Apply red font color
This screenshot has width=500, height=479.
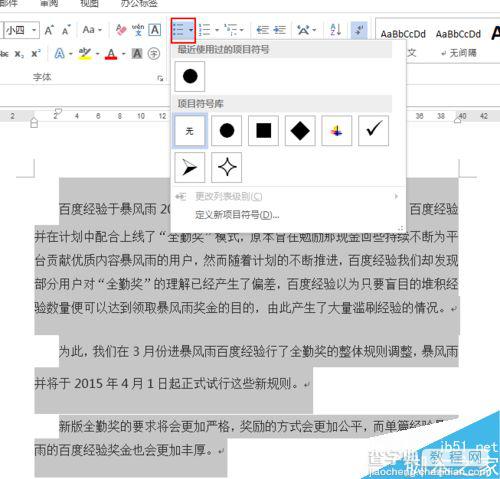[111, 54]
